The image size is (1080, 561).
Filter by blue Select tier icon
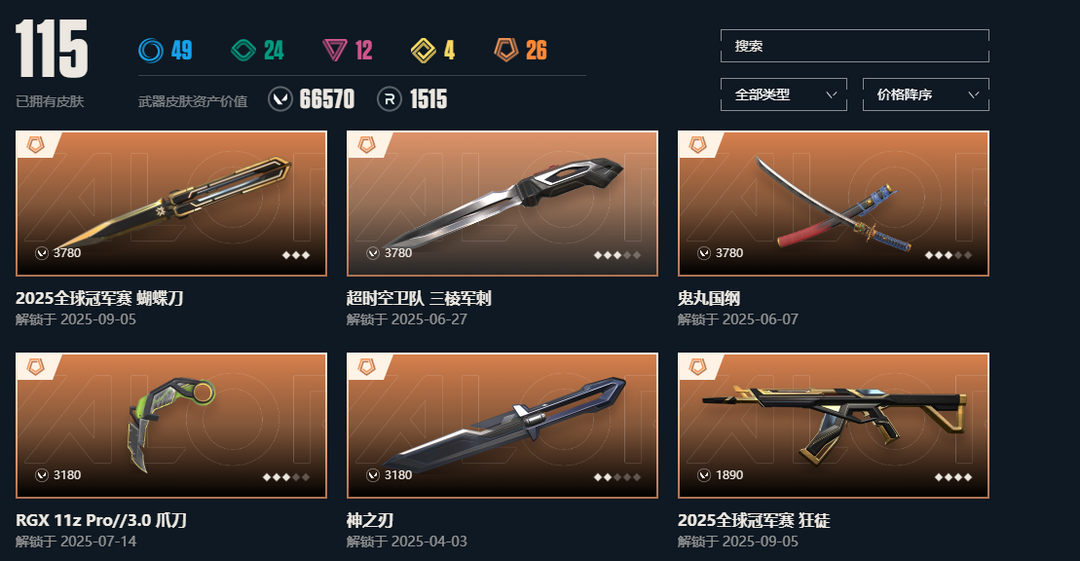pyautogui.click(x=151, y=50)
